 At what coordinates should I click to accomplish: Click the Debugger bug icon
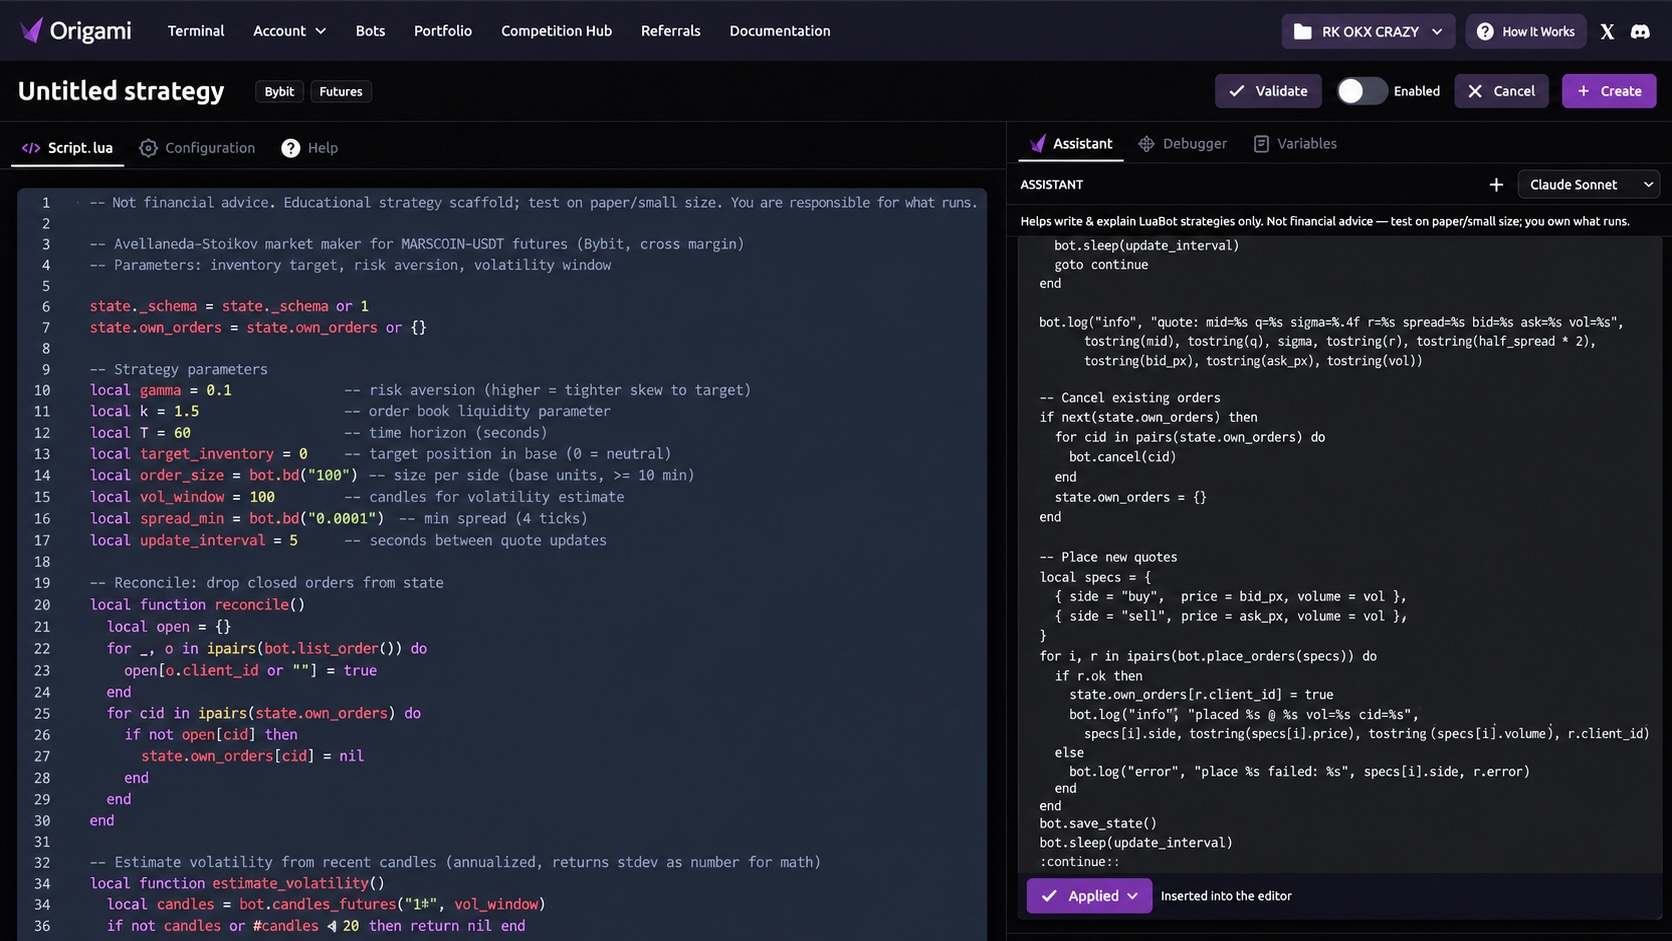point(1146,144)
